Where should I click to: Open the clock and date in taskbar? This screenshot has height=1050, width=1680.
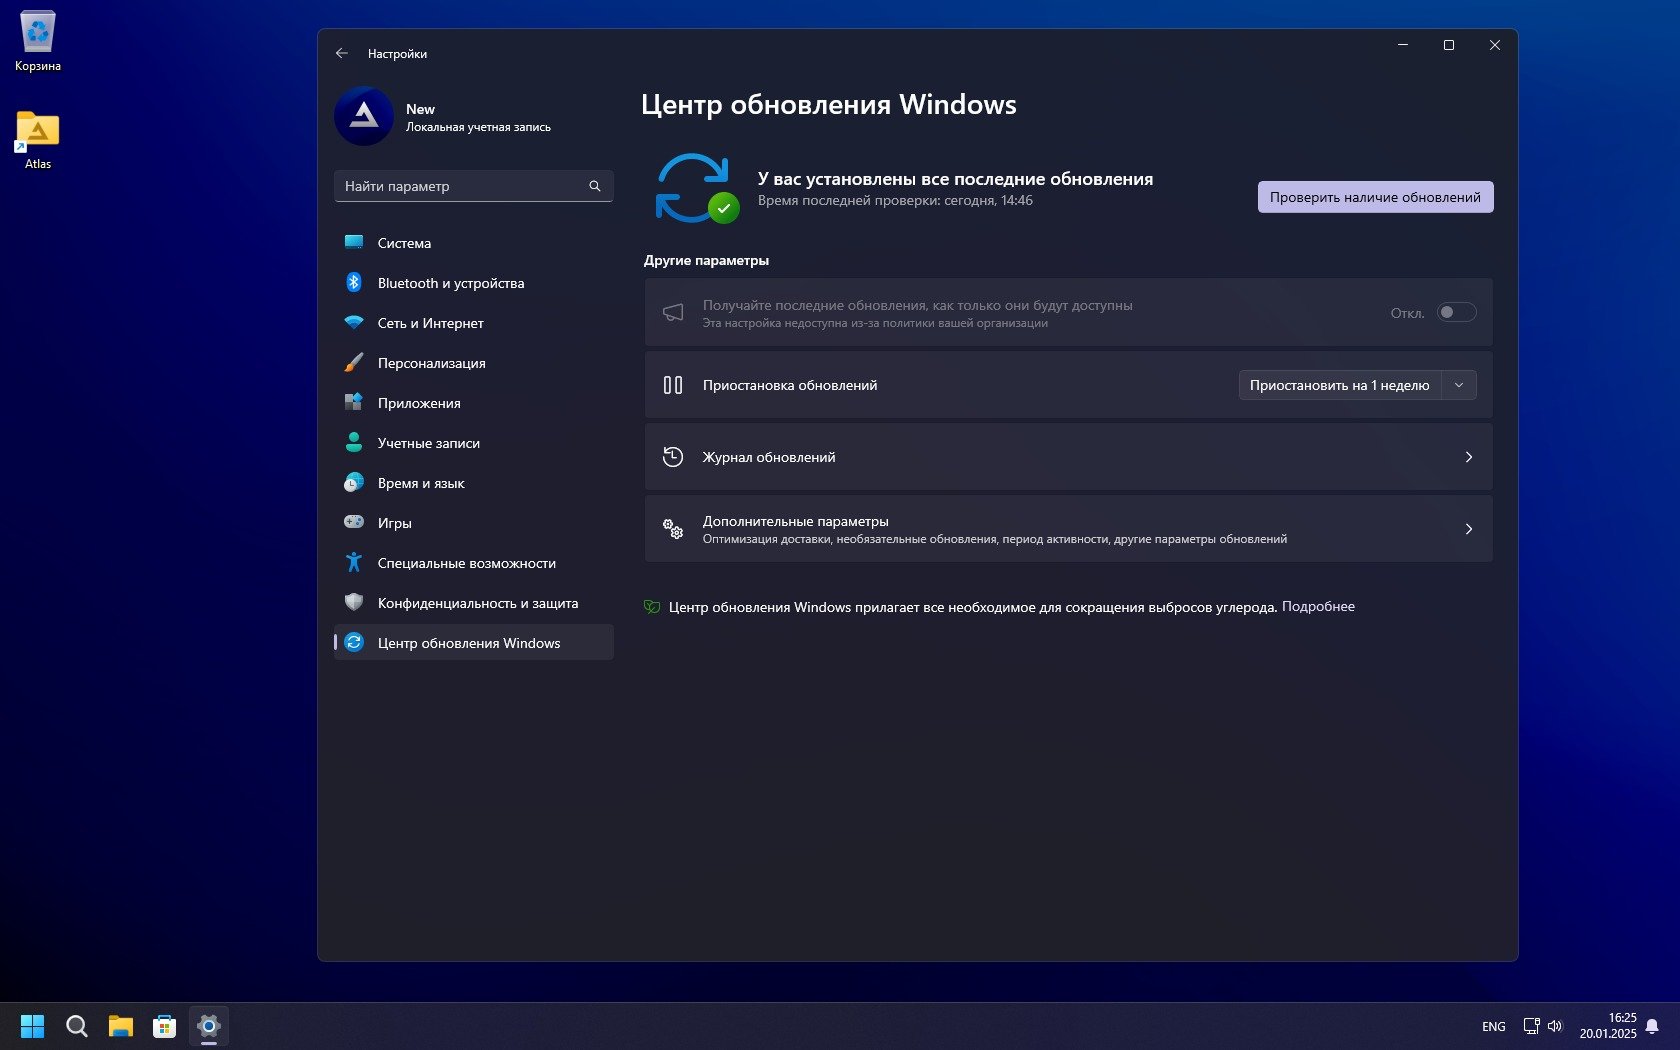[x=1608, y=1026]
